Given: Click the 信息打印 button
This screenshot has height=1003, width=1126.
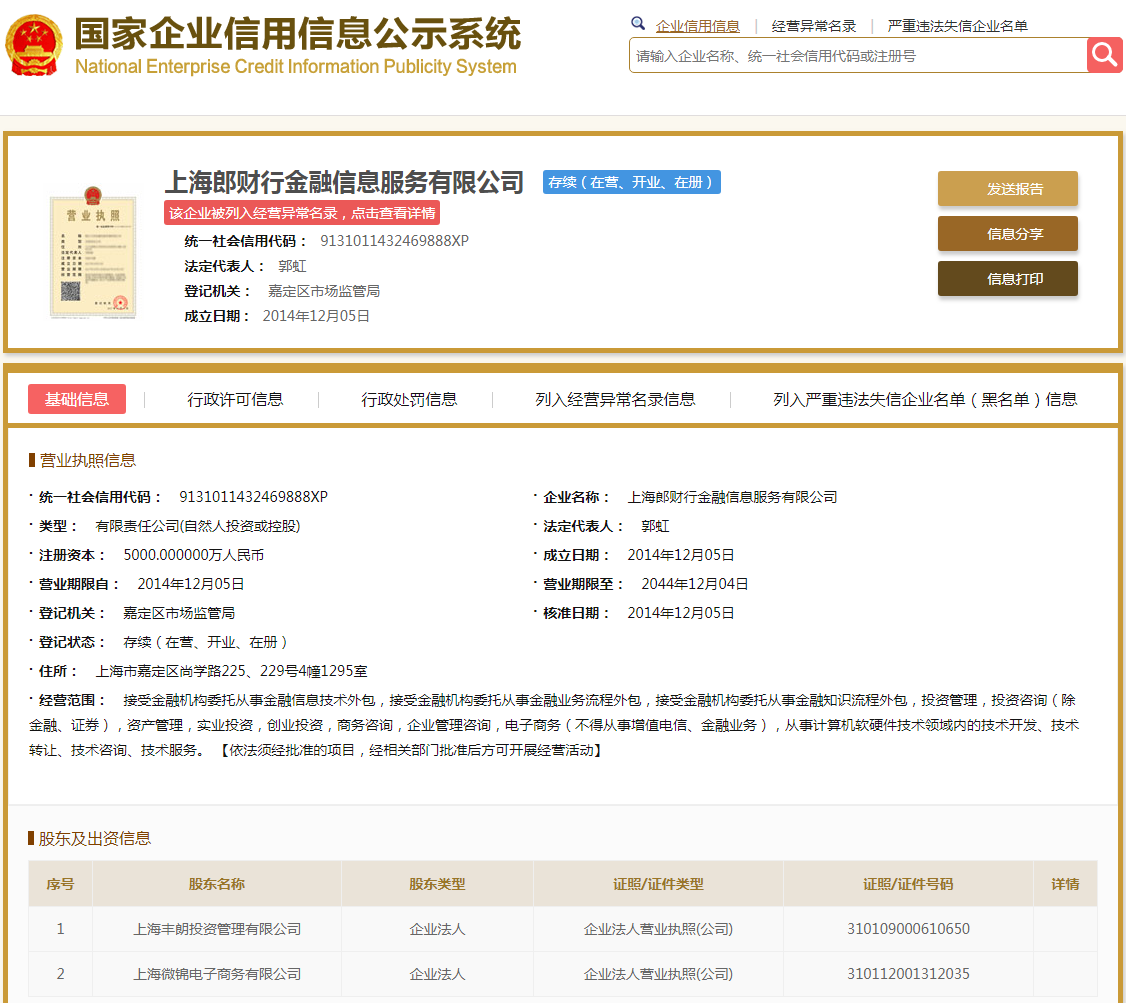Looking at the screenshot, I should [x=1007, y=278].
